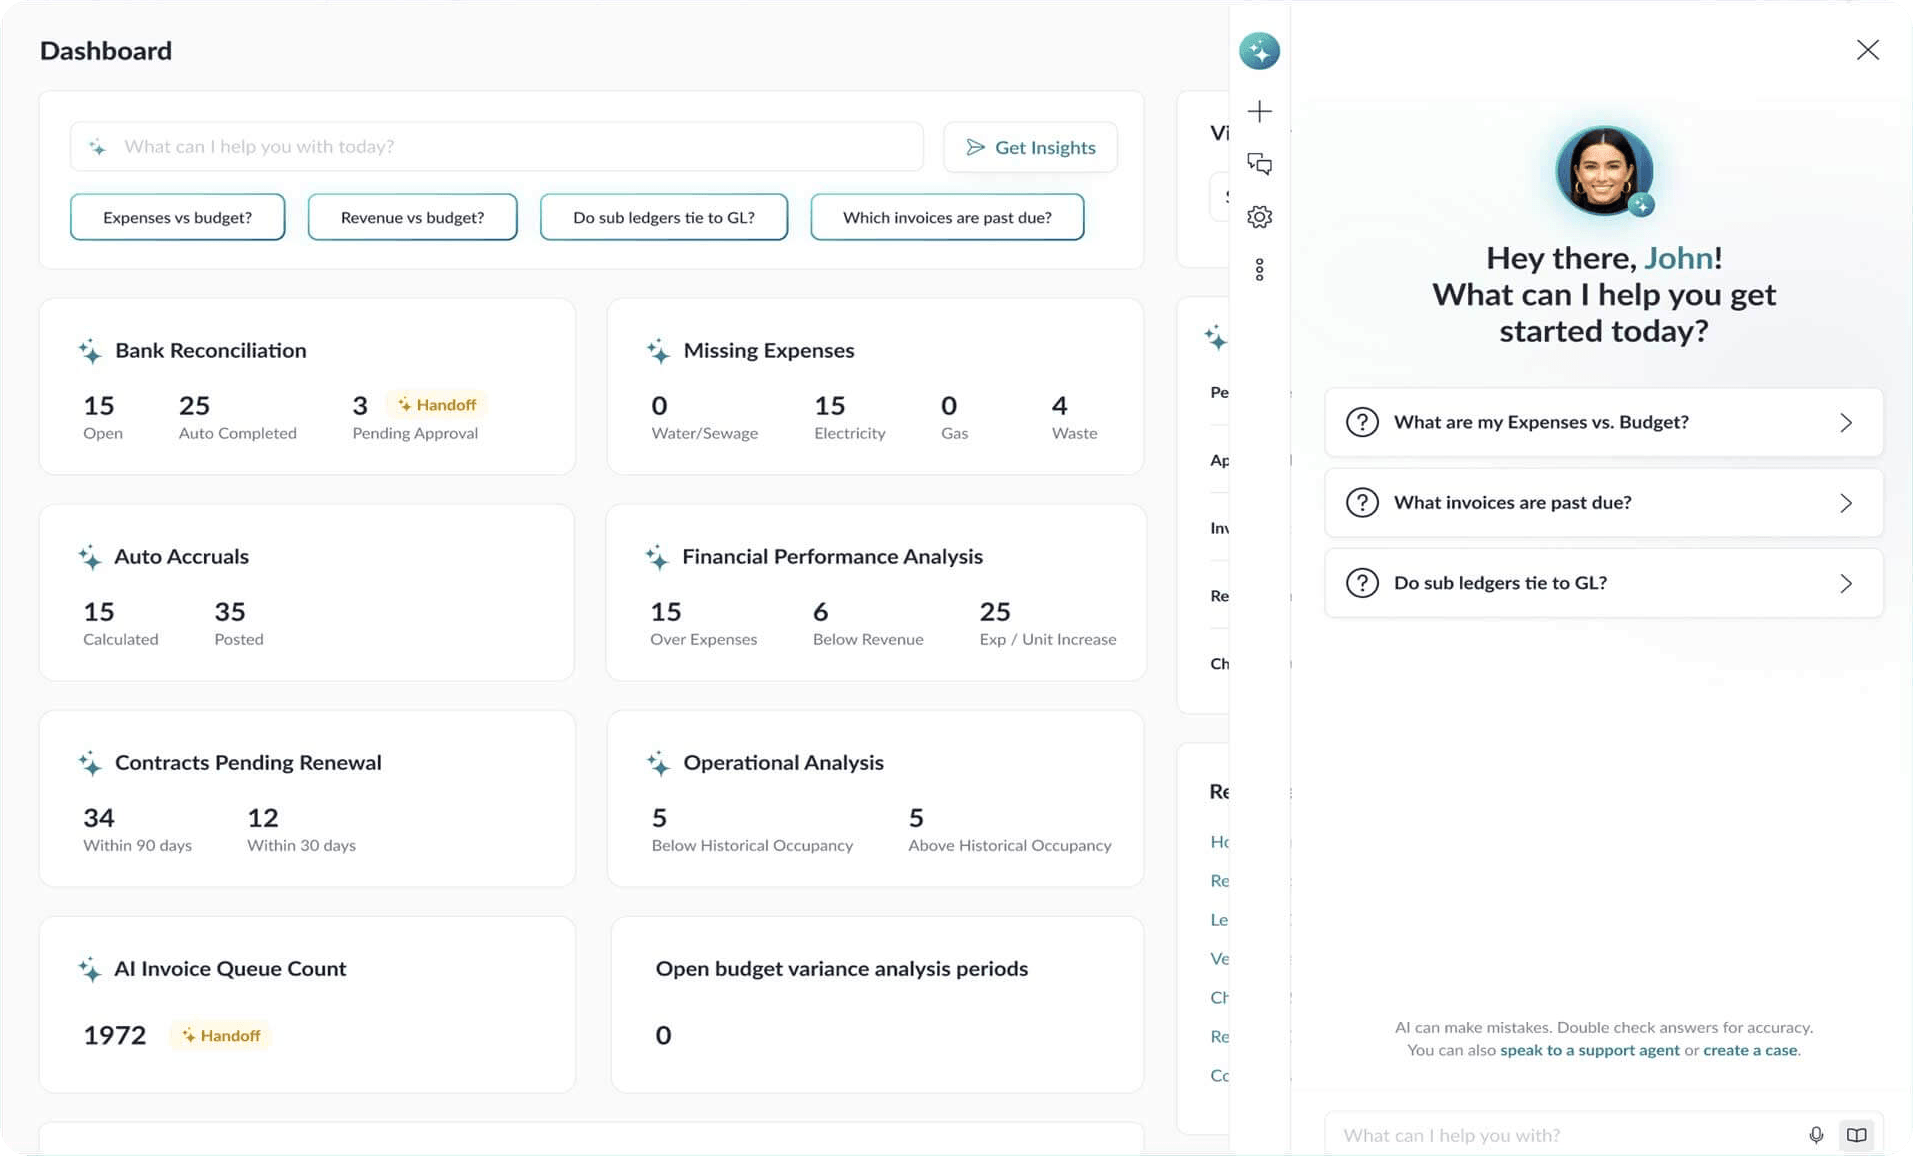Select dashboard 'Do sub ledgers tie to GL?' chip
1913x1156 pixels.
coord(663,217)
